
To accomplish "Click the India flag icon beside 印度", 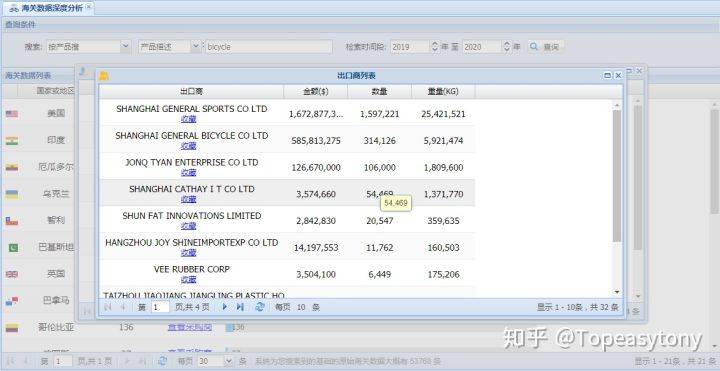I will pyautogui.click(x=12, y=141).
